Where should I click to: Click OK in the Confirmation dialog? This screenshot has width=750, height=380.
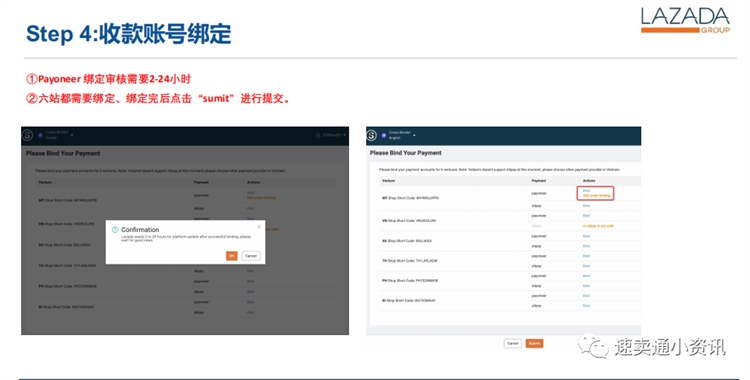pyautogui.click(x=232, y=256)
